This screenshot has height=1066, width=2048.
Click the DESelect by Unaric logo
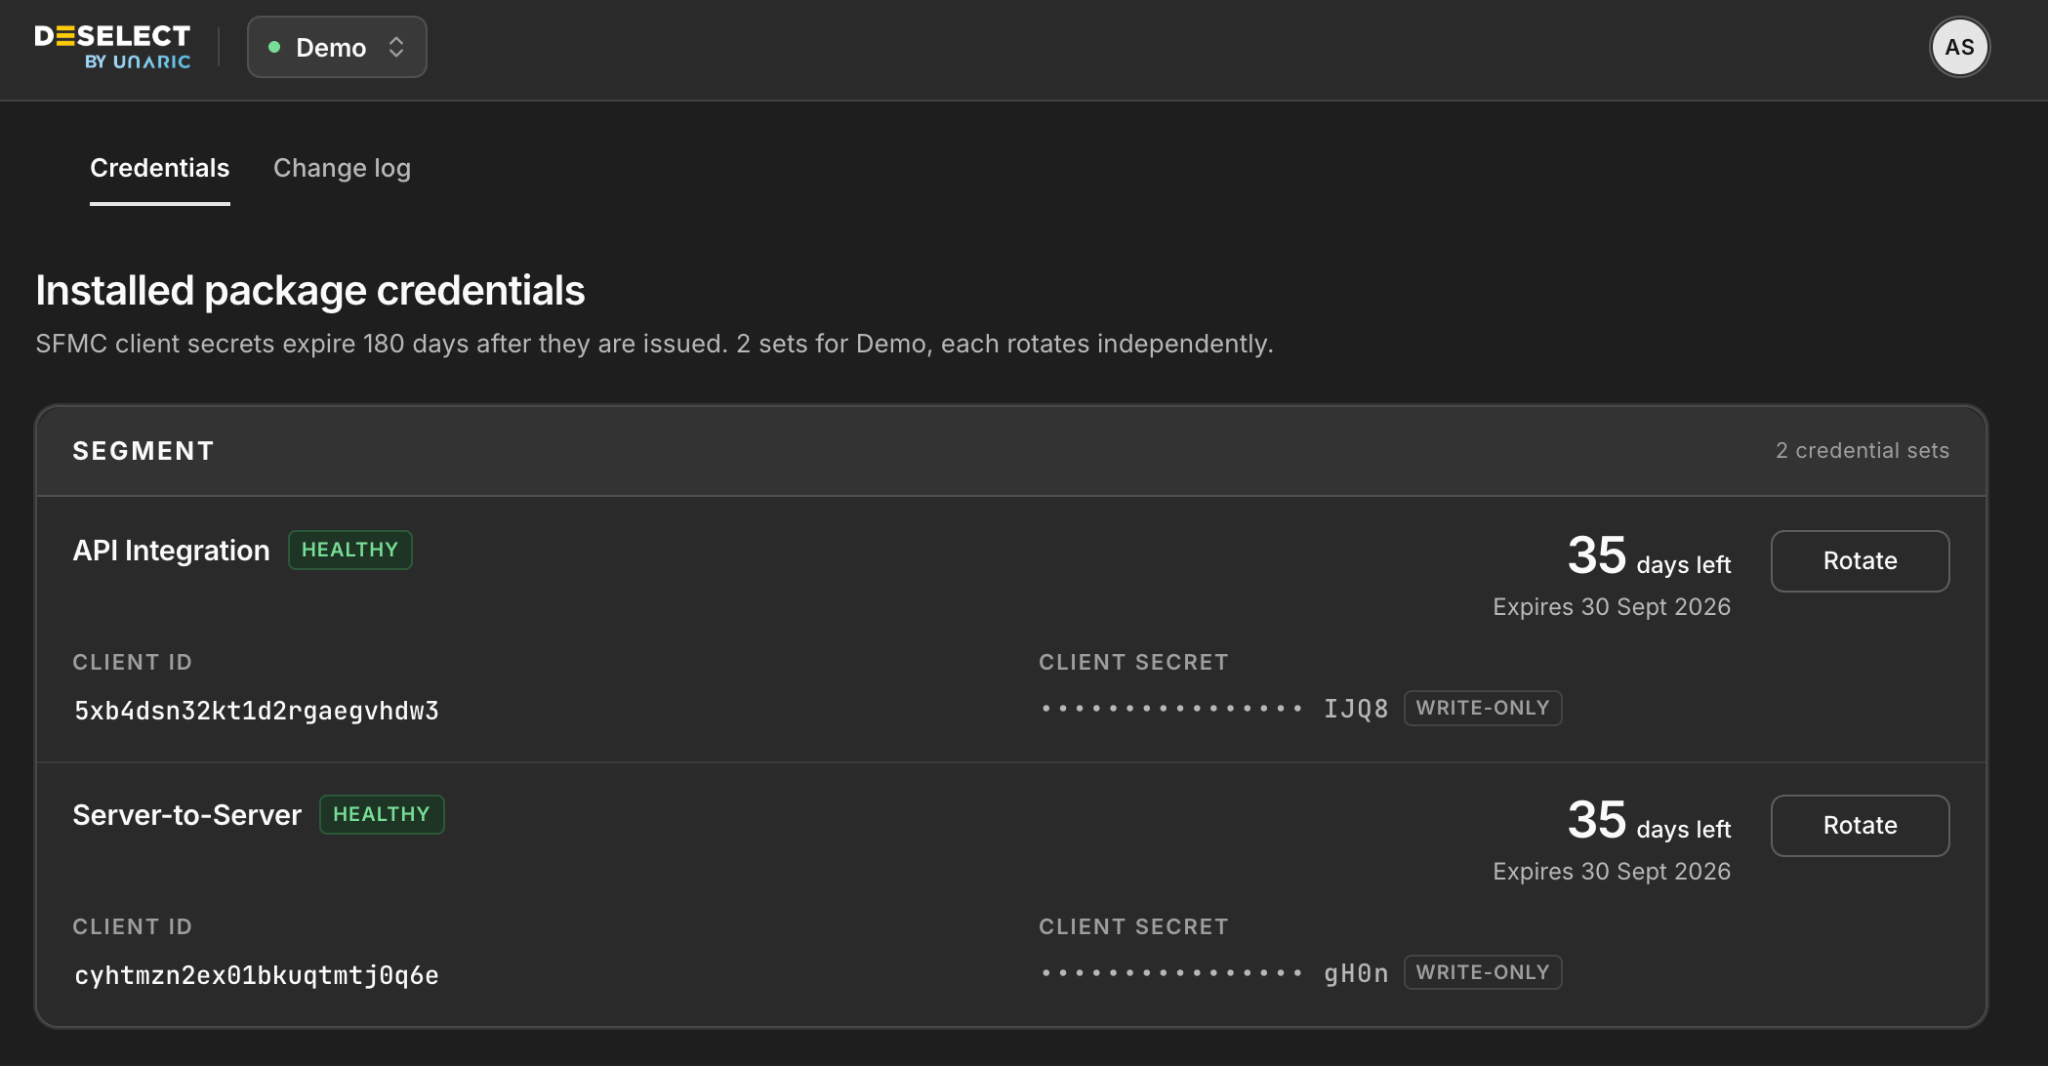[112, 47]
